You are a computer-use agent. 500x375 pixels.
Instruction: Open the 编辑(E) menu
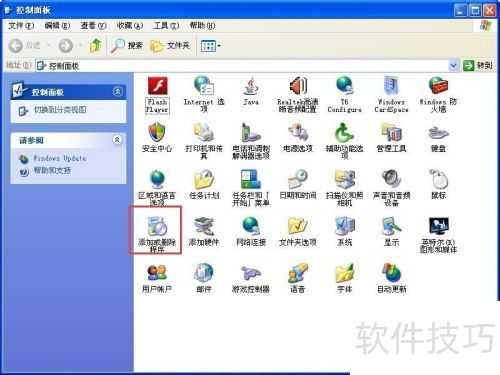click(57, 25)
